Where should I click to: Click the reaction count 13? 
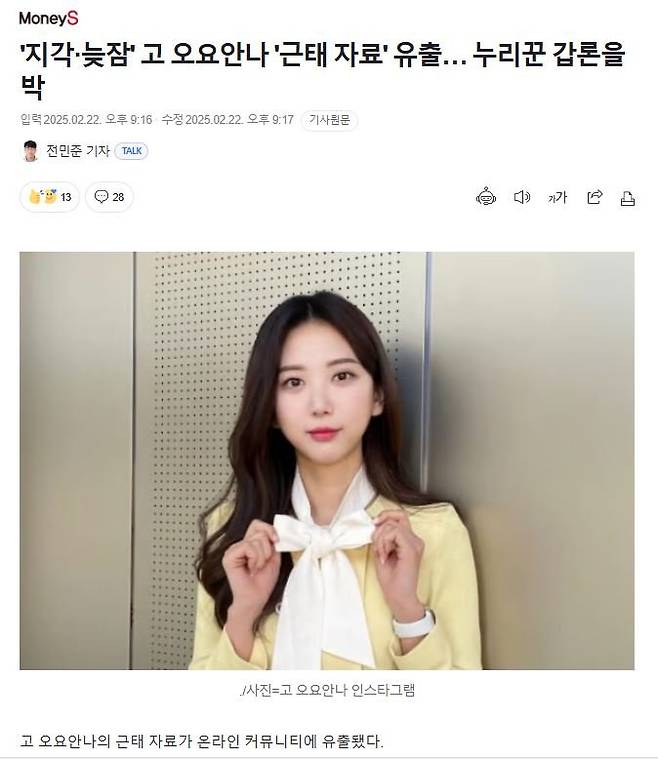66,197
